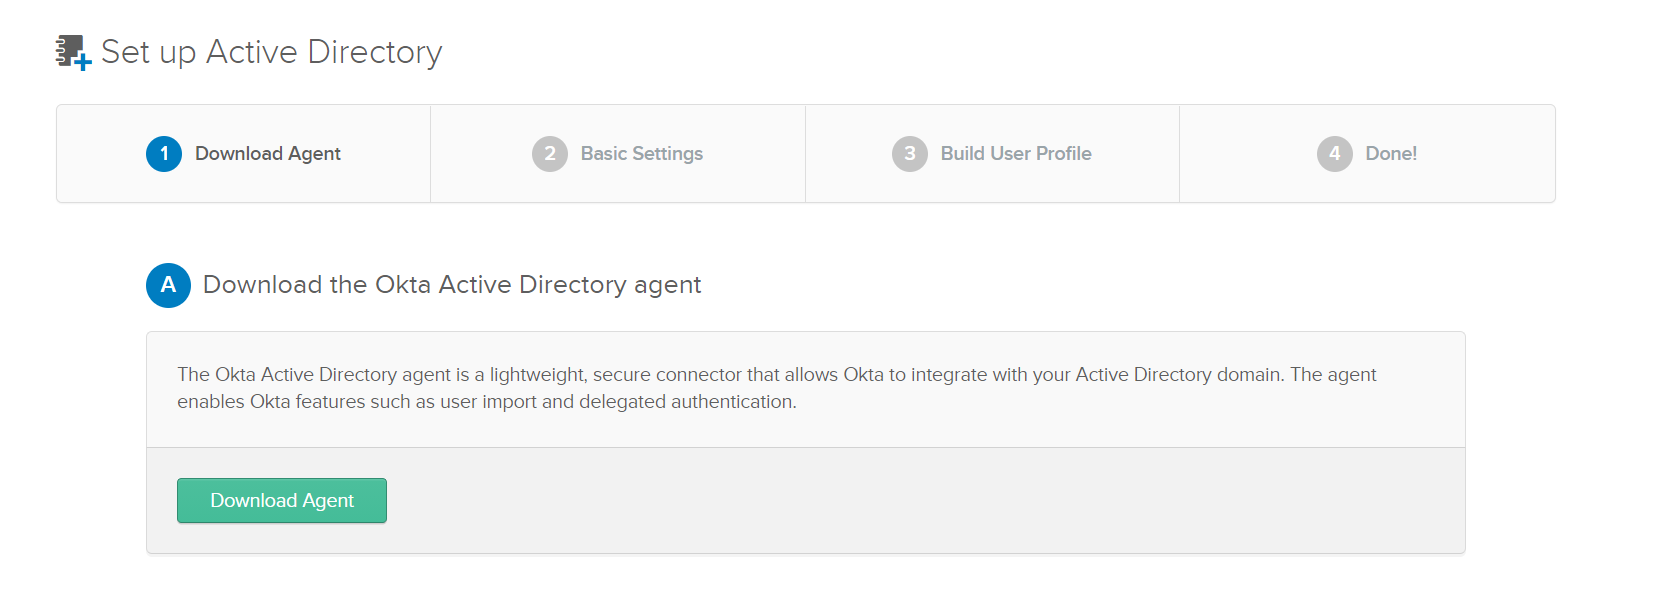1670x605 pixels.
Task: Click the blue letter A badge
Action: (168, 285)
